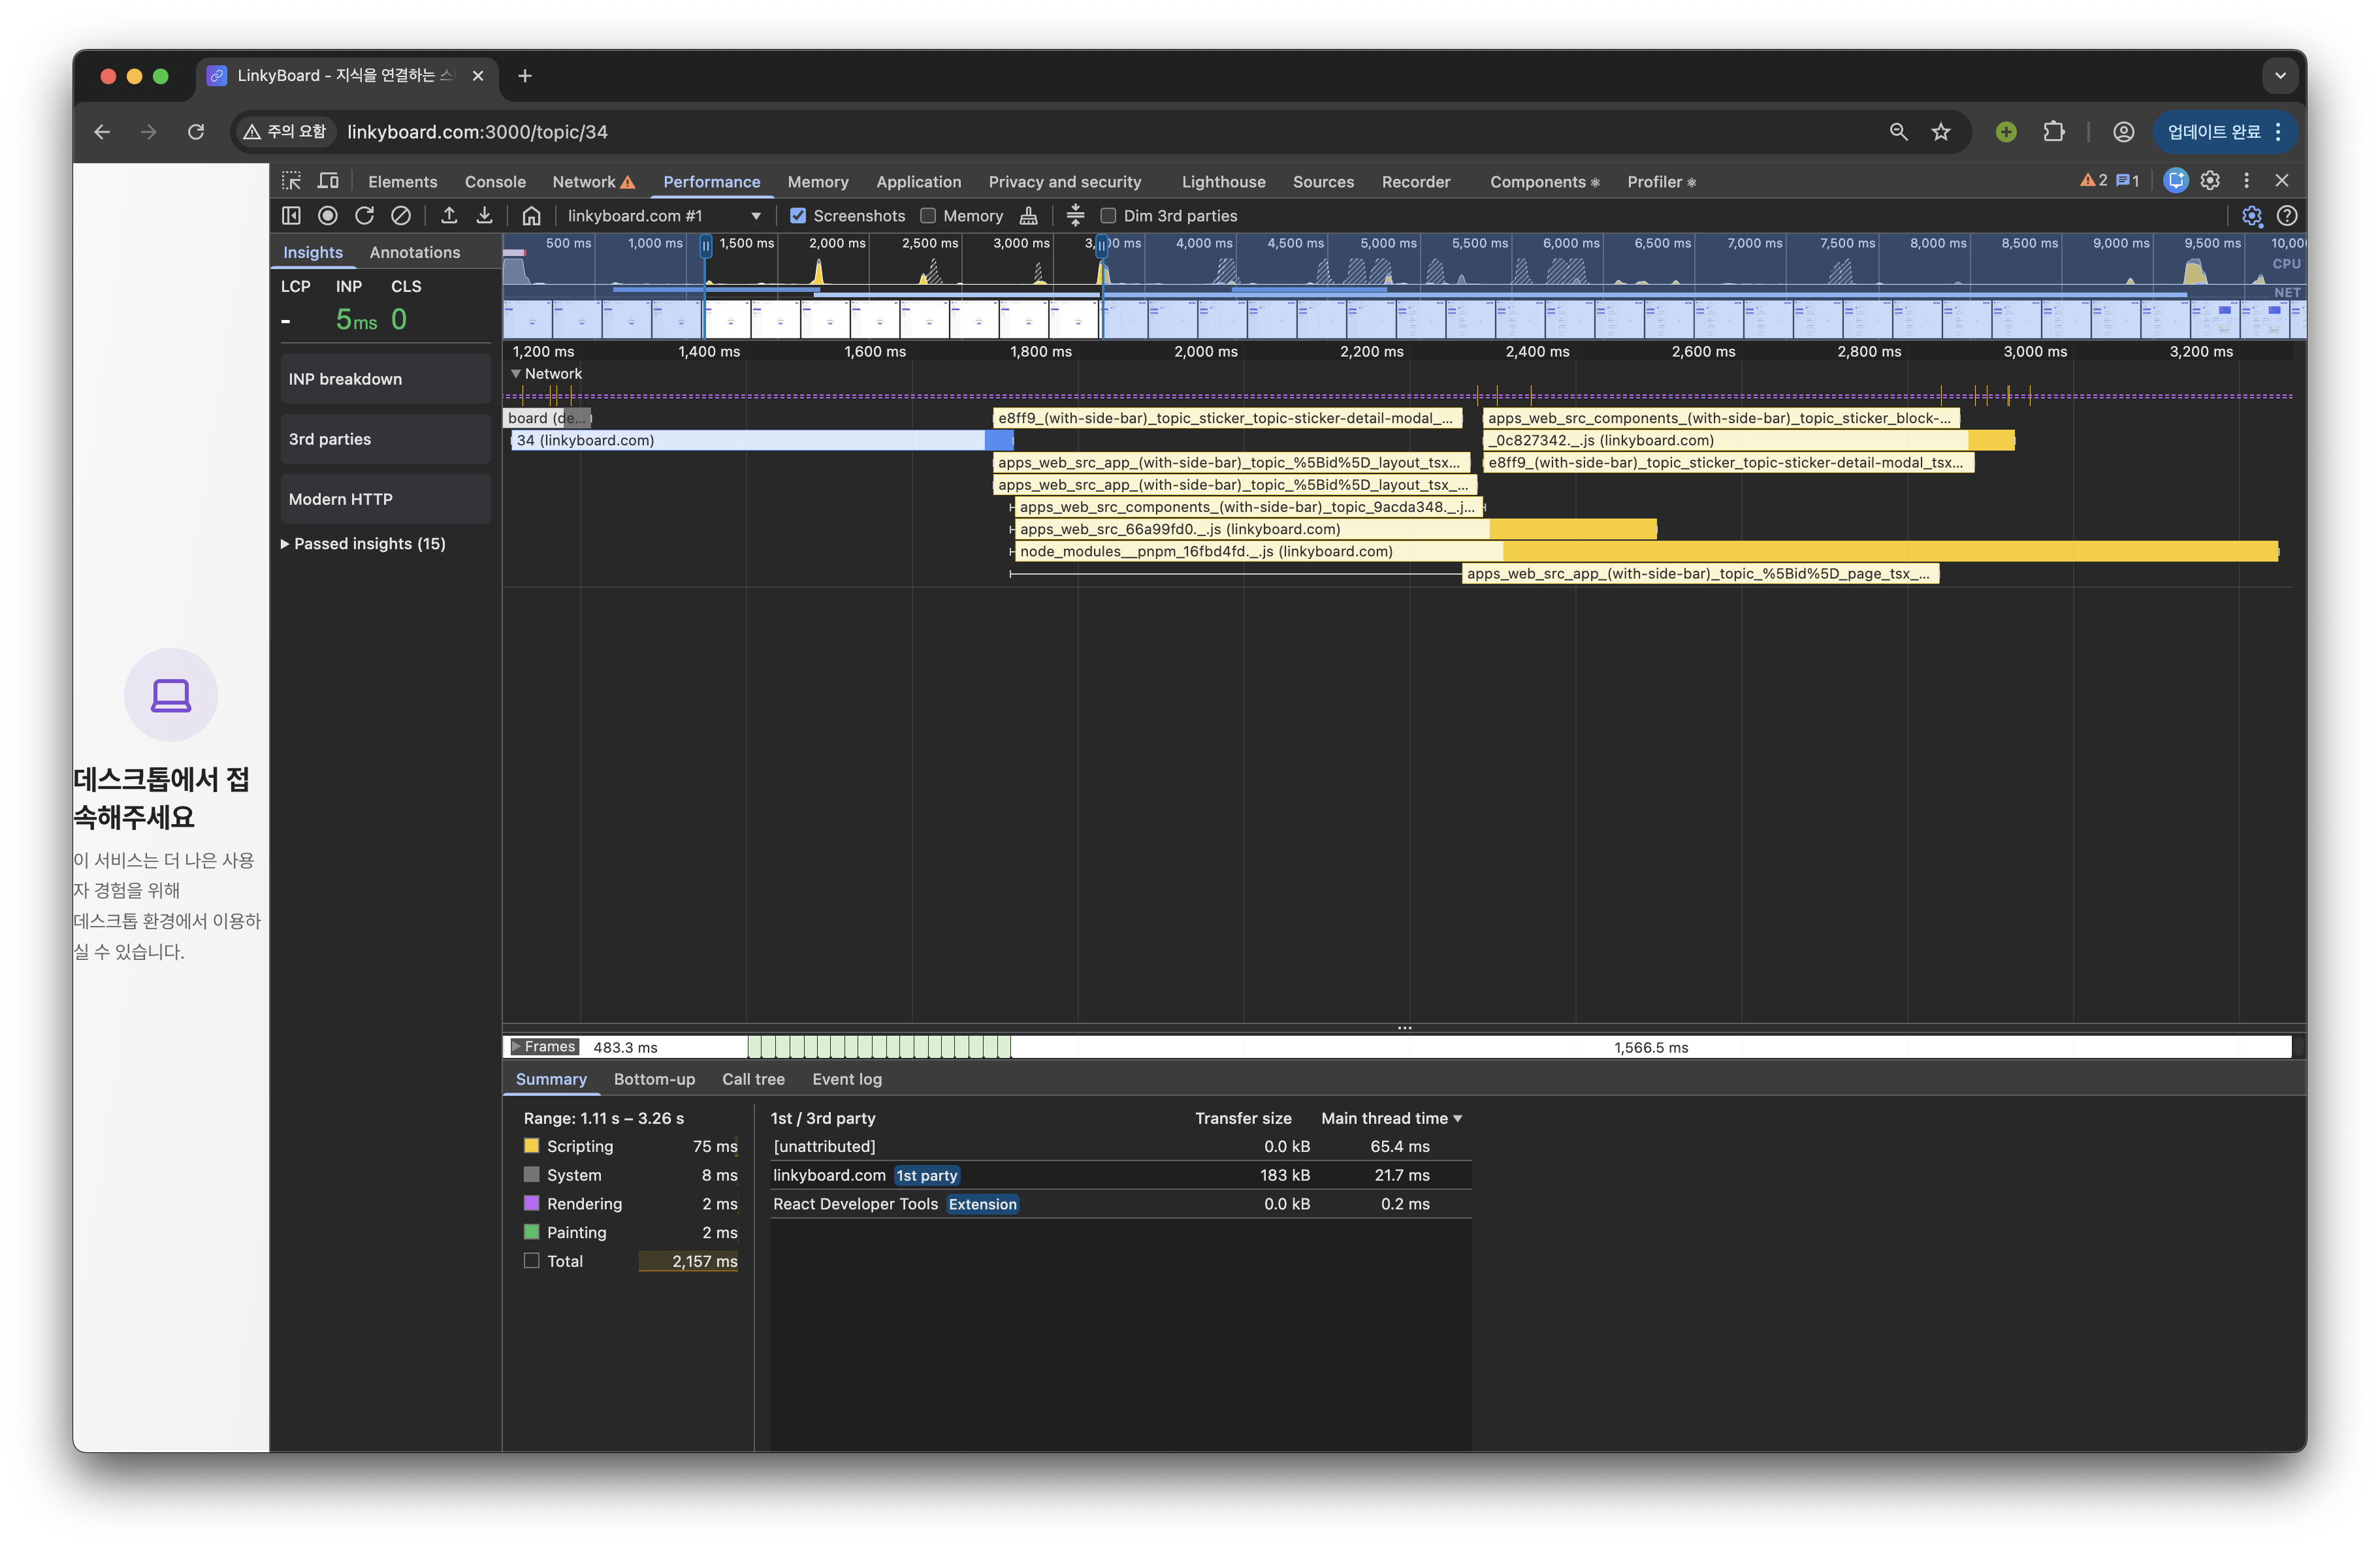Open the capture settings gear icon
The image size is (2380, 1549).
2251,215
